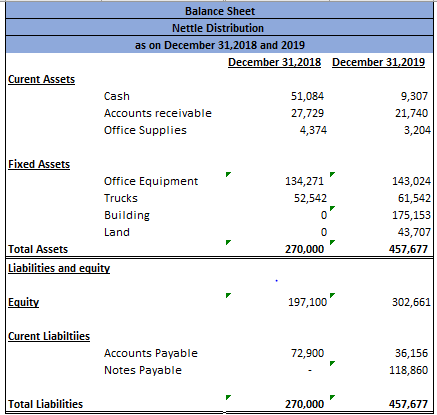Click Cash 2018 value 51,084
Screen dimensions: 437x415
pos(307,96)
